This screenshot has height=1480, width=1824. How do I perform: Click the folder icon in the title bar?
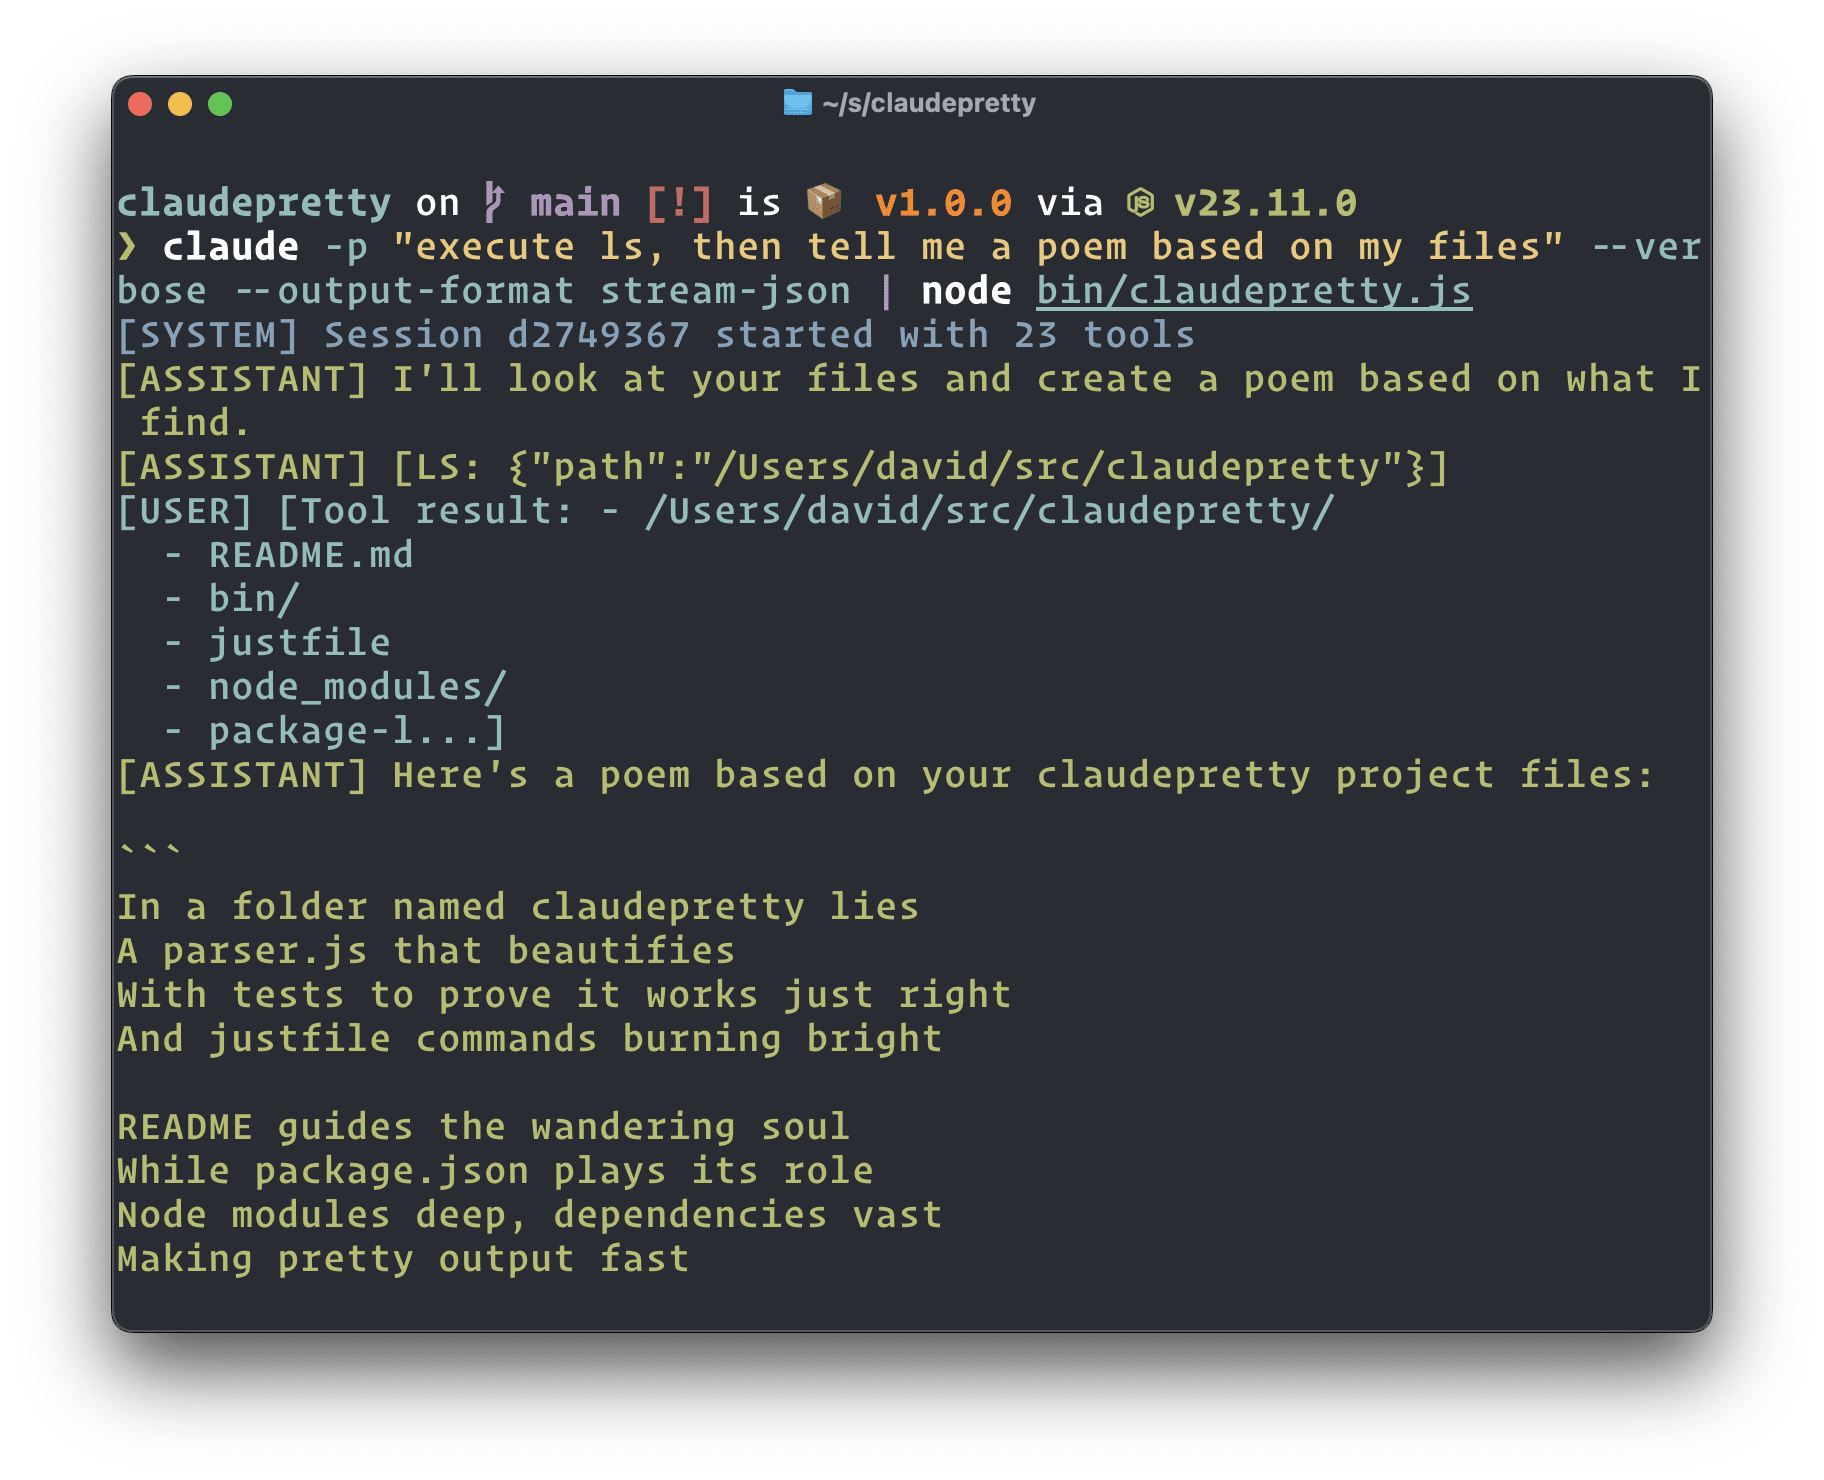click(797, 101)
